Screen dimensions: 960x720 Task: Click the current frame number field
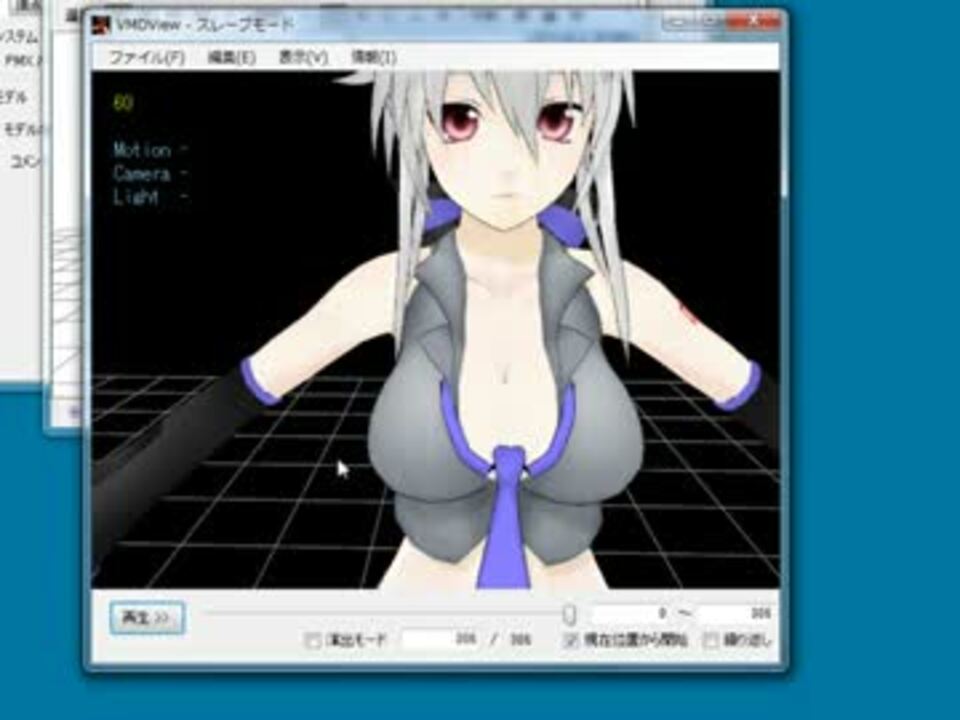(x=441, y=639)
